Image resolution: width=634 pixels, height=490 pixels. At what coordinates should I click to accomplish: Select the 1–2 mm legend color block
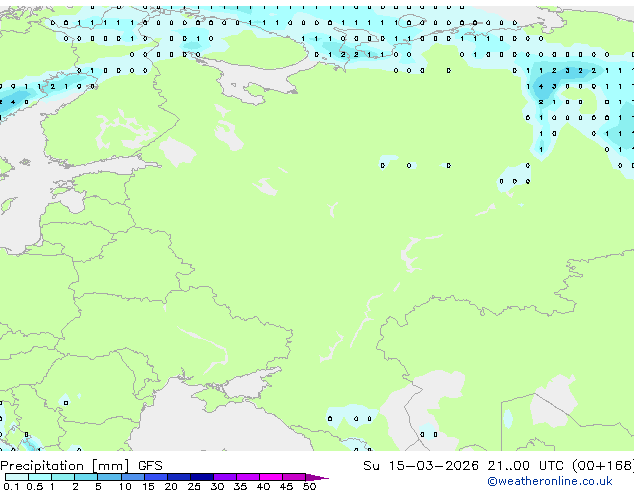tap(63, 477)
